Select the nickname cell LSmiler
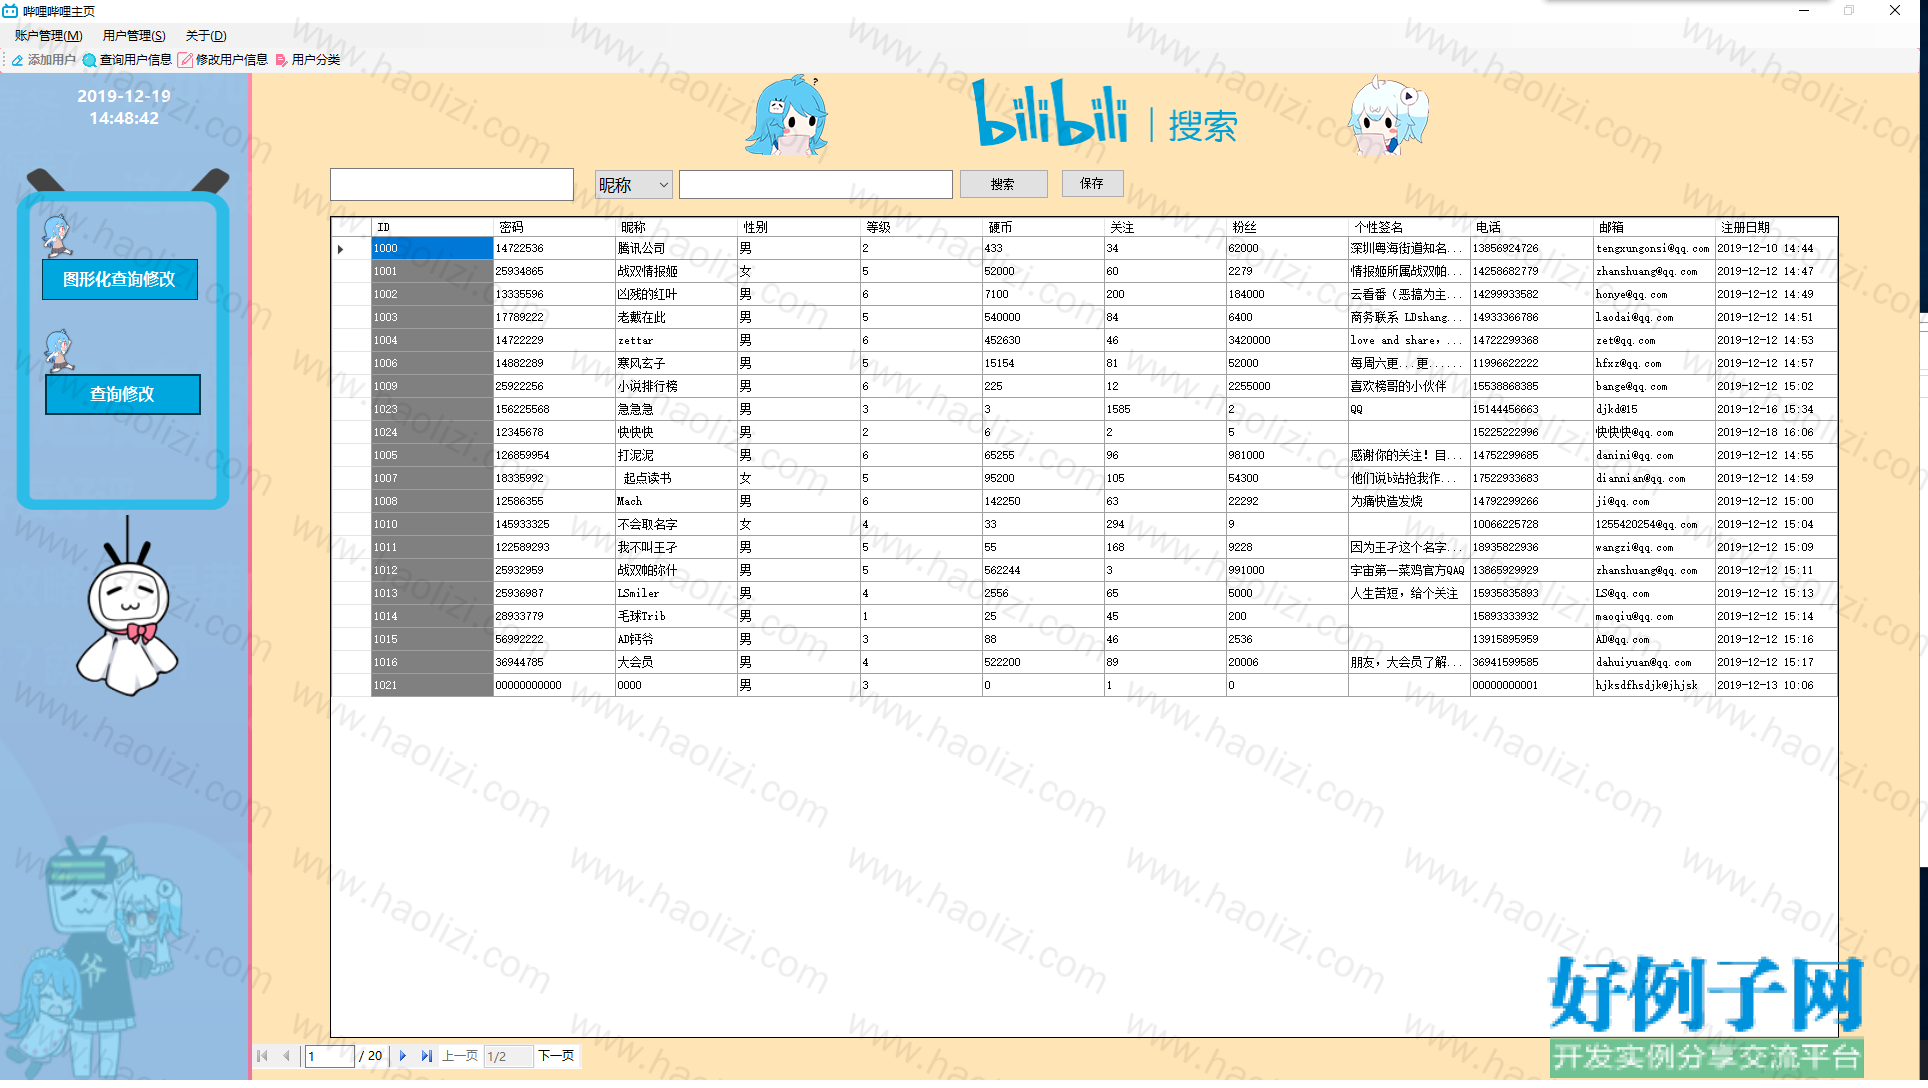1928x1088 pixels. coord(676,594)
